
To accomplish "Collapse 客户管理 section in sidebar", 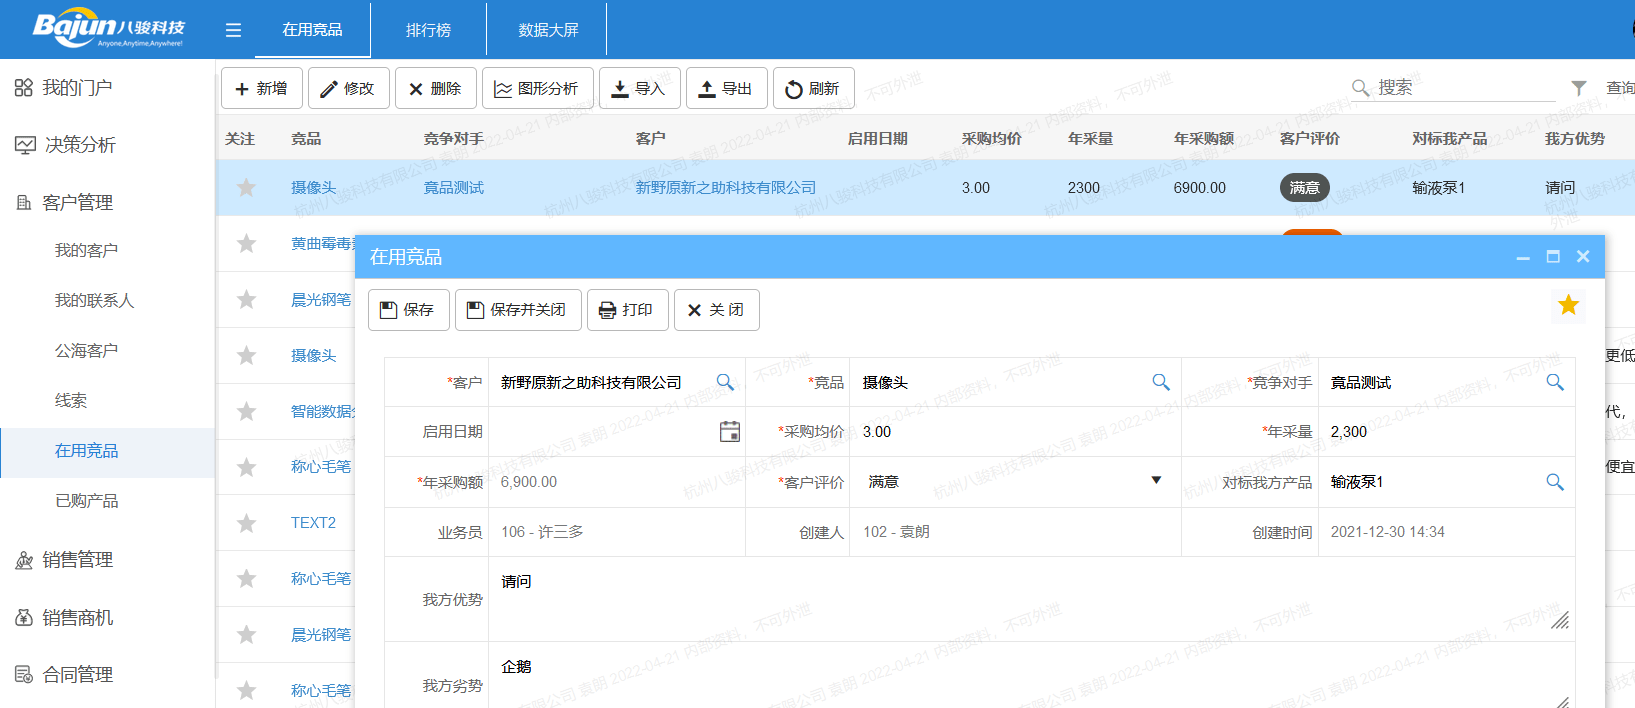I will 77,203.
